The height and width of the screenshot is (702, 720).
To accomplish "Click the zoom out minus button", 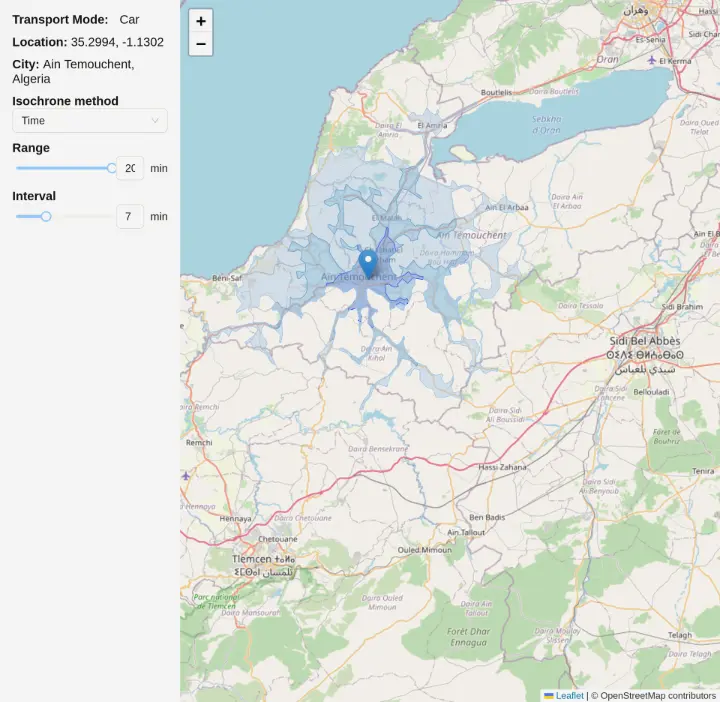I will (x=201, y=44).
